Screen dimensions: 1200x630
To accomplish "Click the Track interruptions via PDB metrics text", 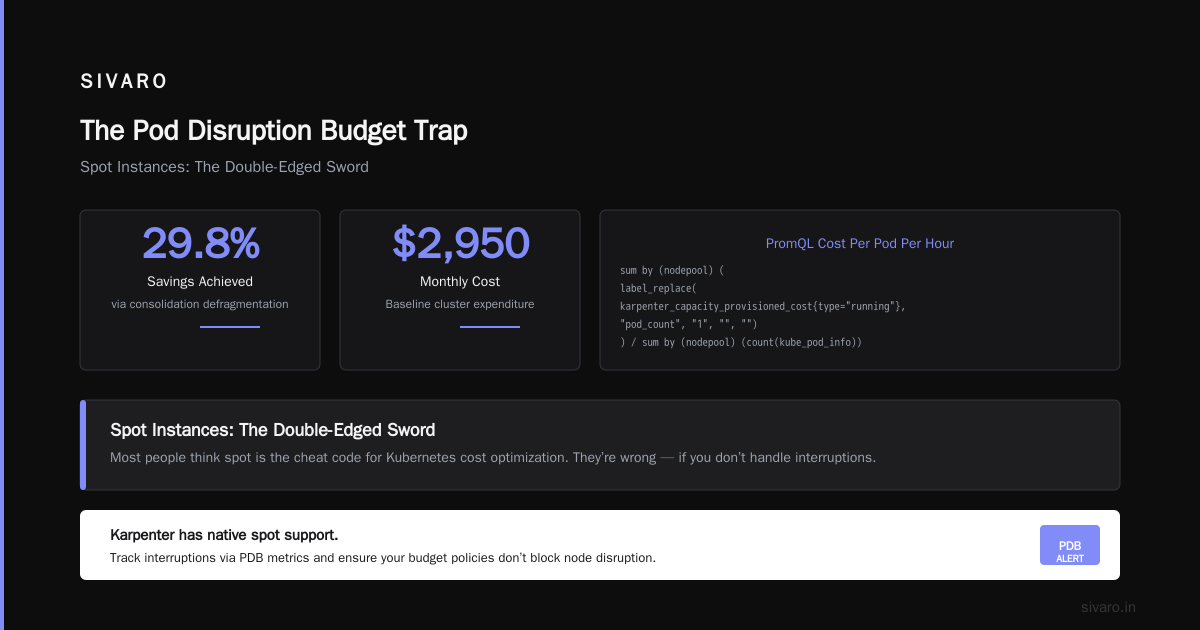I will point(383,557).
